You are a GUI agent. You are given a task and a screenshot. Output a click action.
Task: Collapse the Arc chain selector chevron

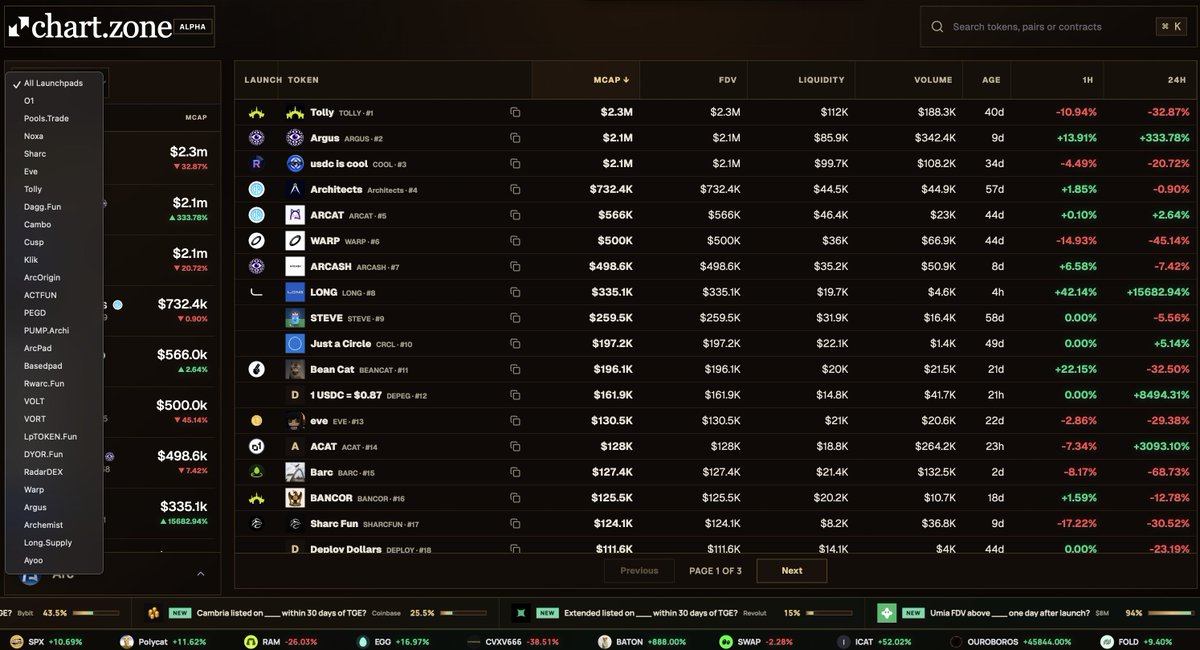click(x=201, y=574)
